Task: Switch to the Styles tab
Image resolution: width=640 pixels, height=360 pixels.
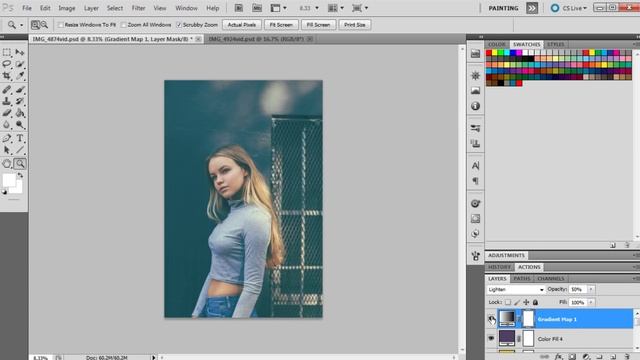Action: [556, 44]
